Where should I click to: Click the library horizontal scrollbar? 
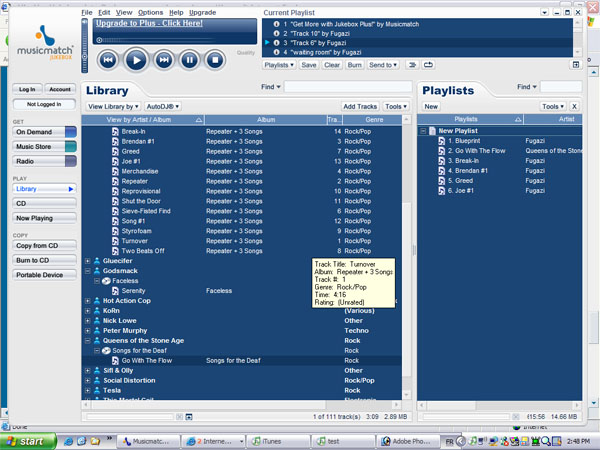(x=241, y=404)
